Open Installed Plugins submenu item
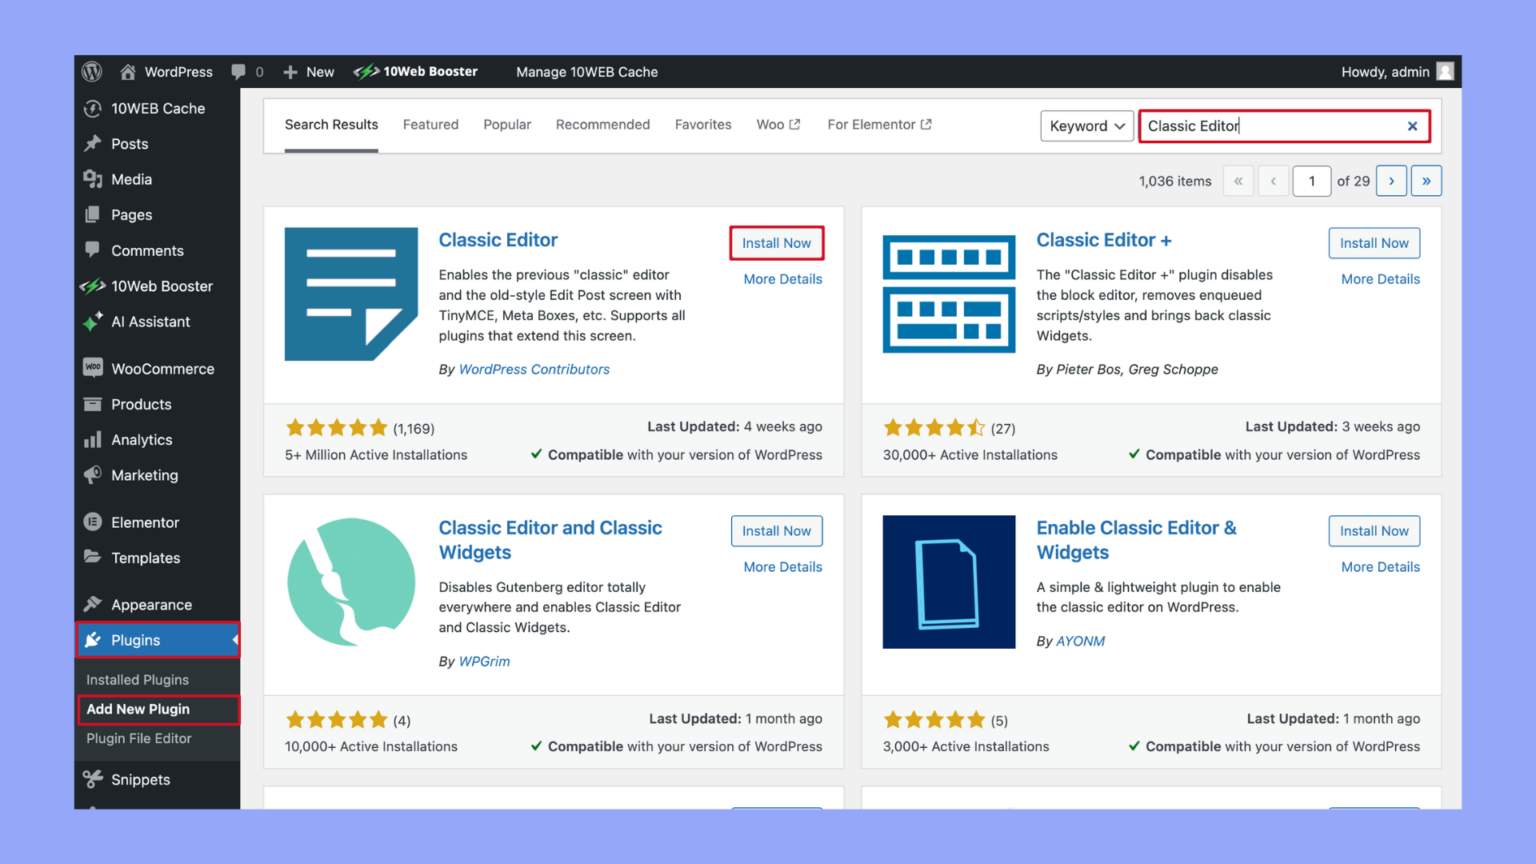 point(137,680)
